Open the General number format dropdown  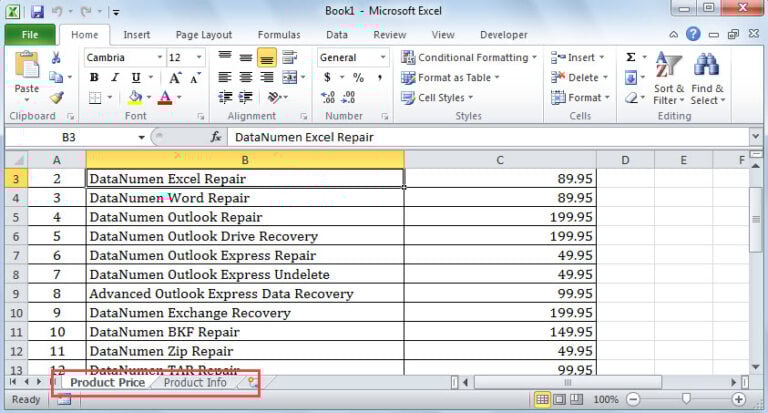(x=383, y=58)
